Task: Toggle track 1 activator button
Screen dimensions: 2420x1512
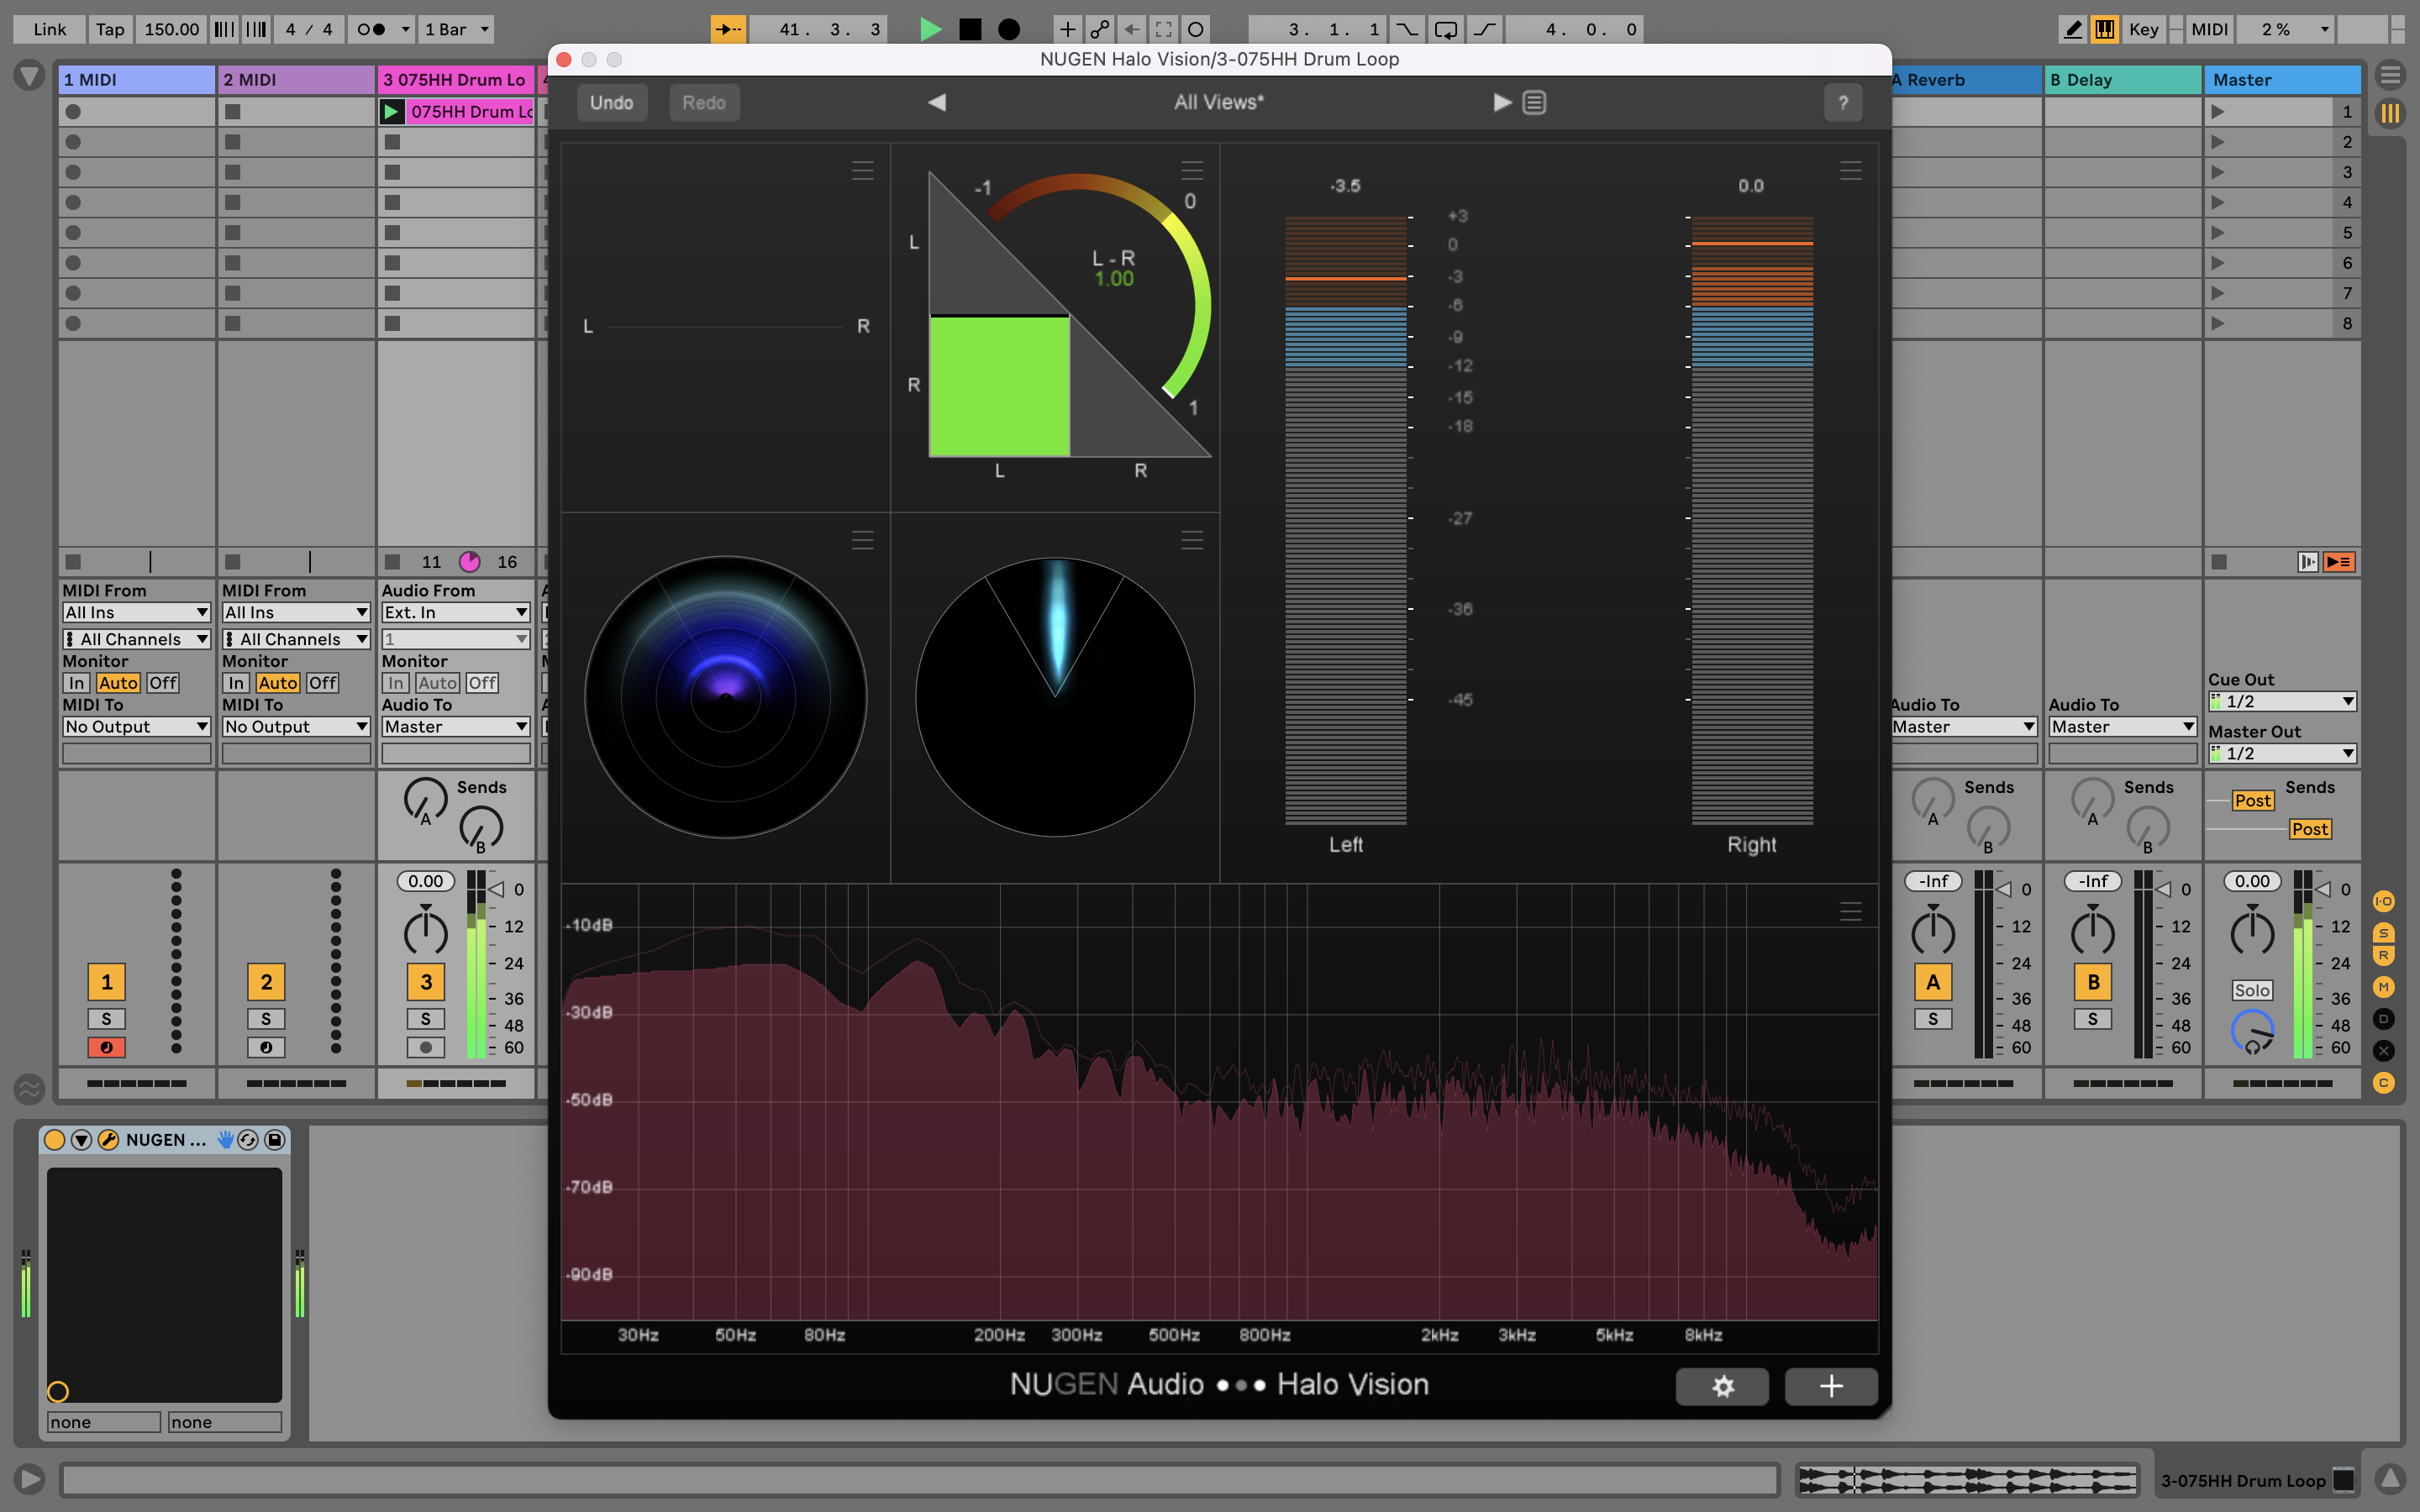Action: 106,981
